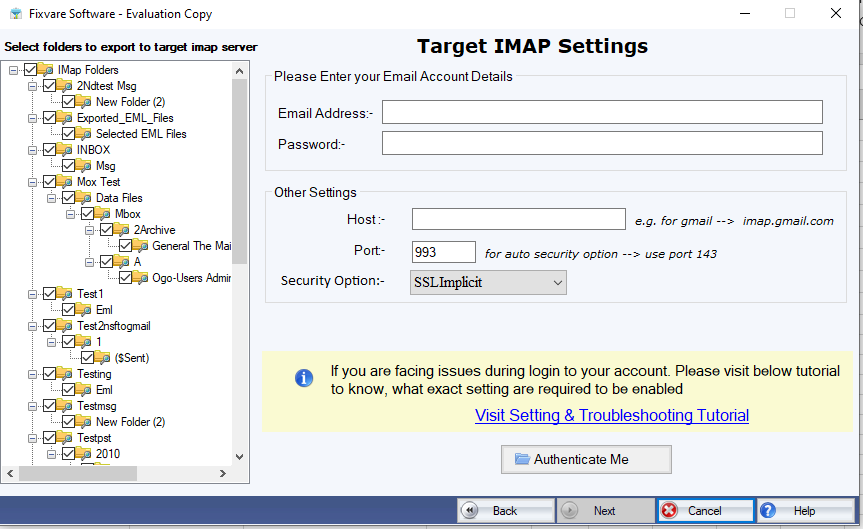Toggle the Testpst checkbox
The image size is (863, 529).
50,438
